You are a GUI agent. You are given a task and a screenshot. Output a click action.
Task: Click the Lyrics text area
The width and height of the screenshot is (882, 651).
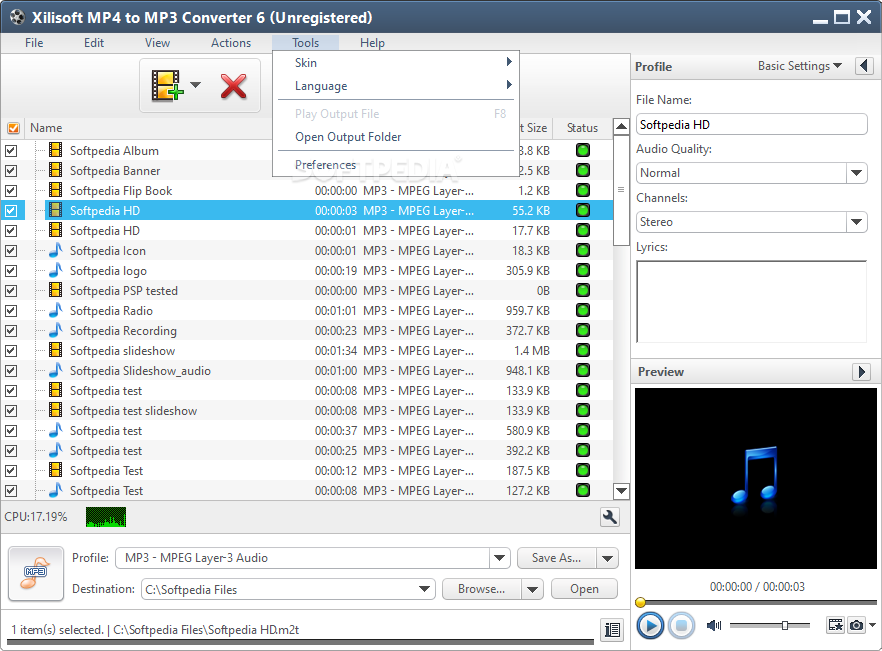[x=752, y=302]
